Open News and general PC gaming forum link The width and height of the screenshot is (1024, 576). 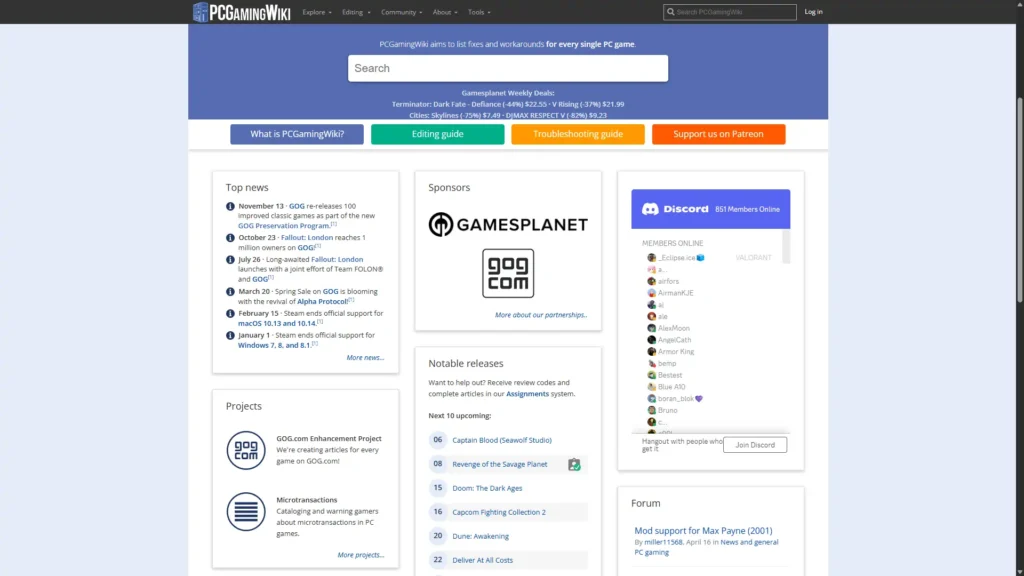coord(706,547)
